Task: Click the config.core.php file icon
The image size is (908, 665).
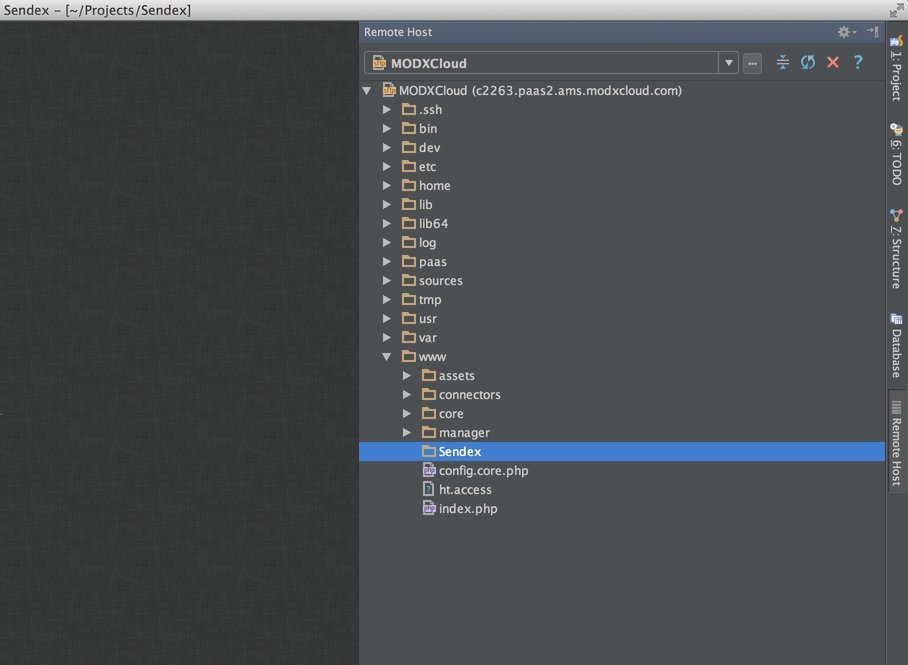Action: pyautogui.click(x=429, y=471)
